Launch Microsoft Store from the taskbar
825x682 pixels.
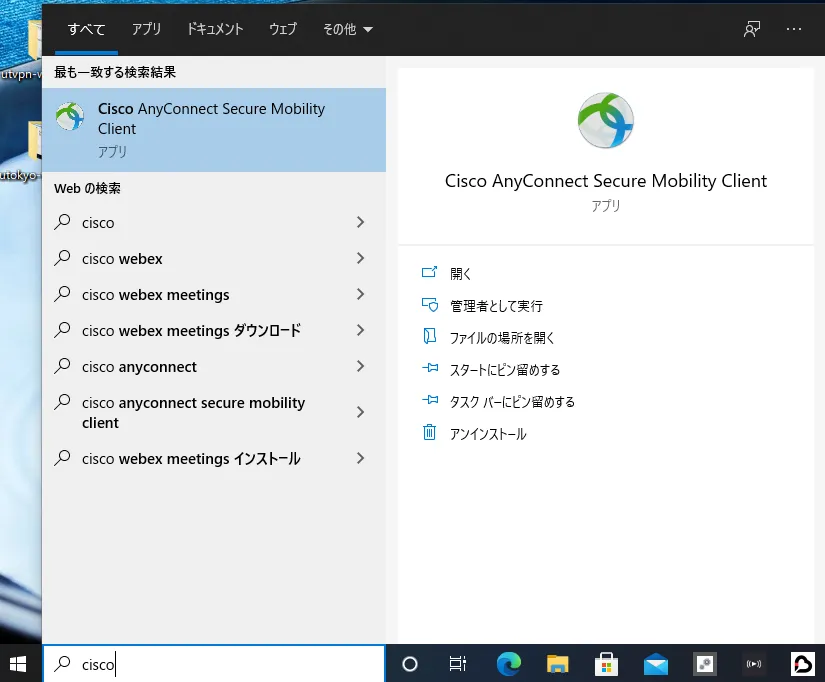(606, 664)
